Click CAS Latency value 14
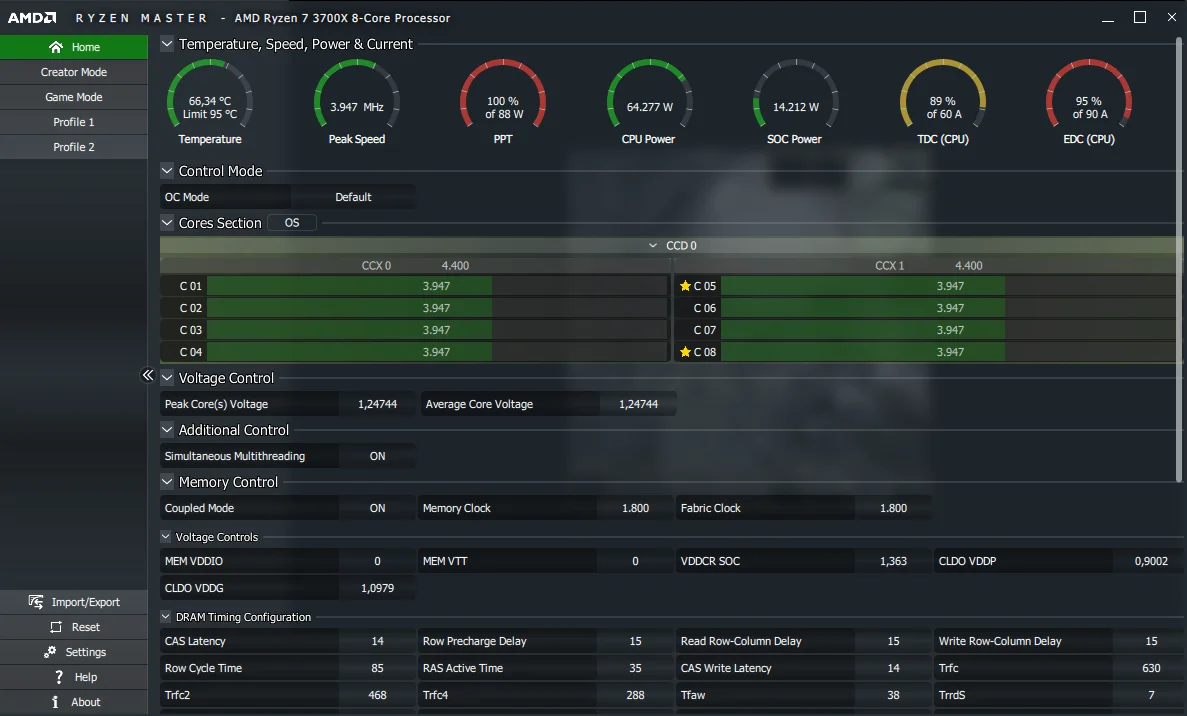The width and height of the screenshot is (1187, 716). click(377, 641)
